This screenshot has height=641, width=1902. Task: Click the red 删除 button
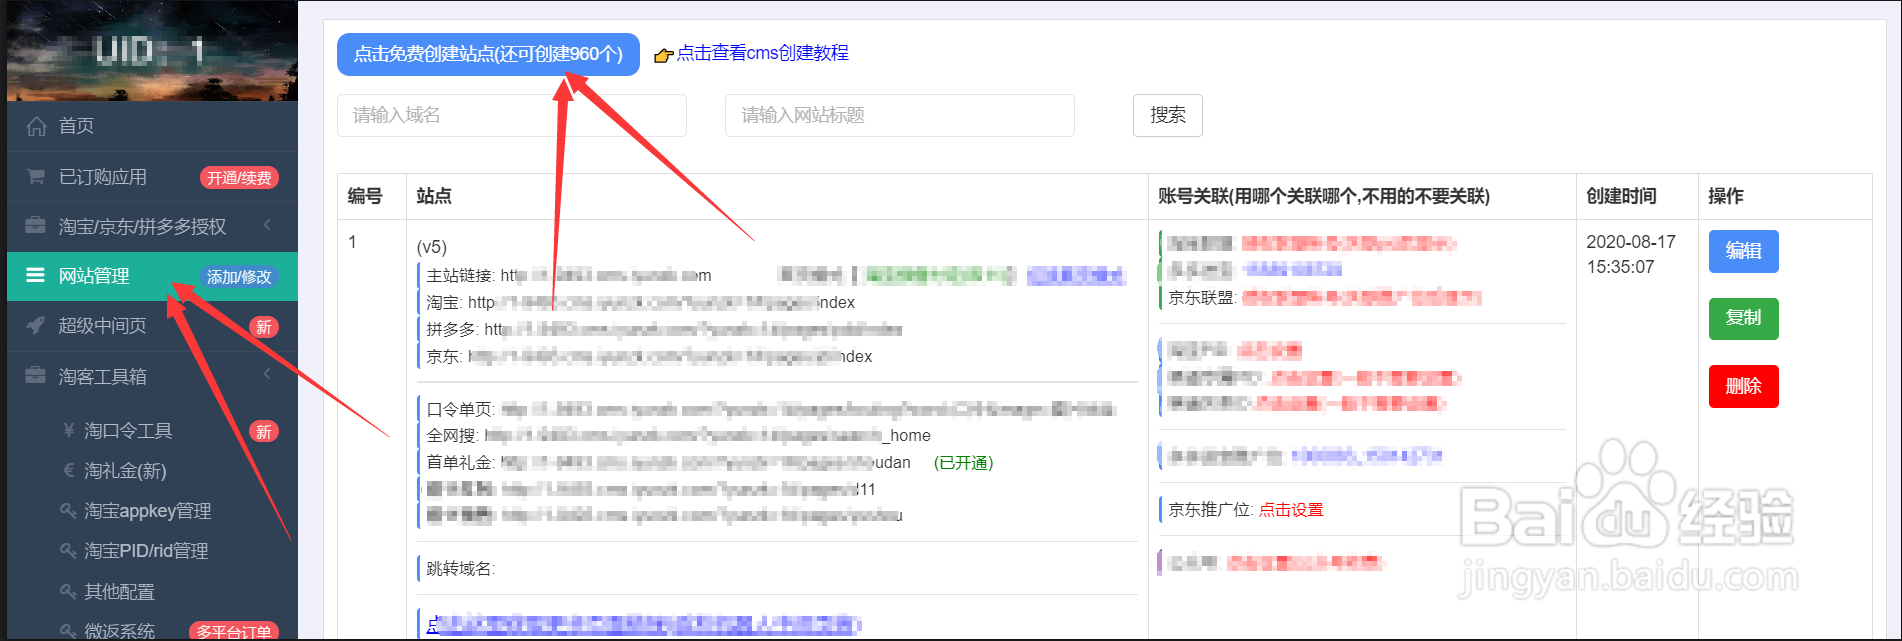click(1744, 386)
